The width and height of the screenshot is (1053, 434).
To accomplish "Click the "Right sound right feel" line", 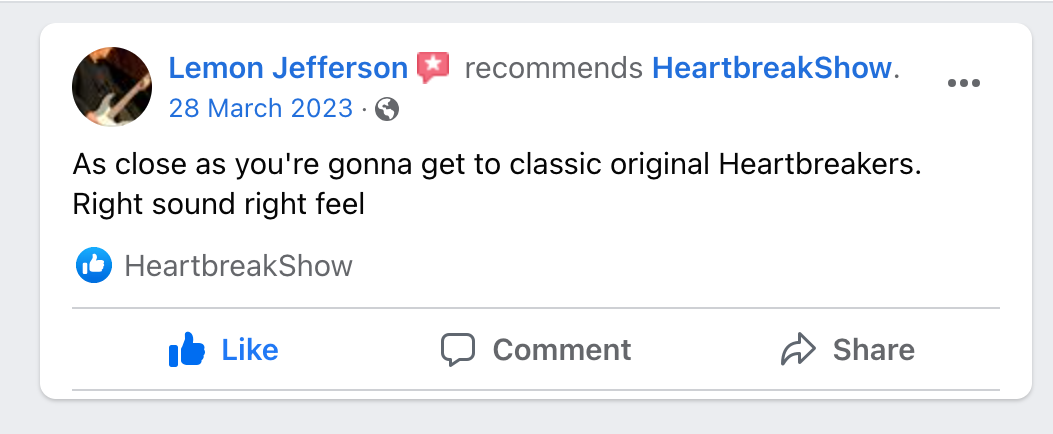I will [219, 204].
